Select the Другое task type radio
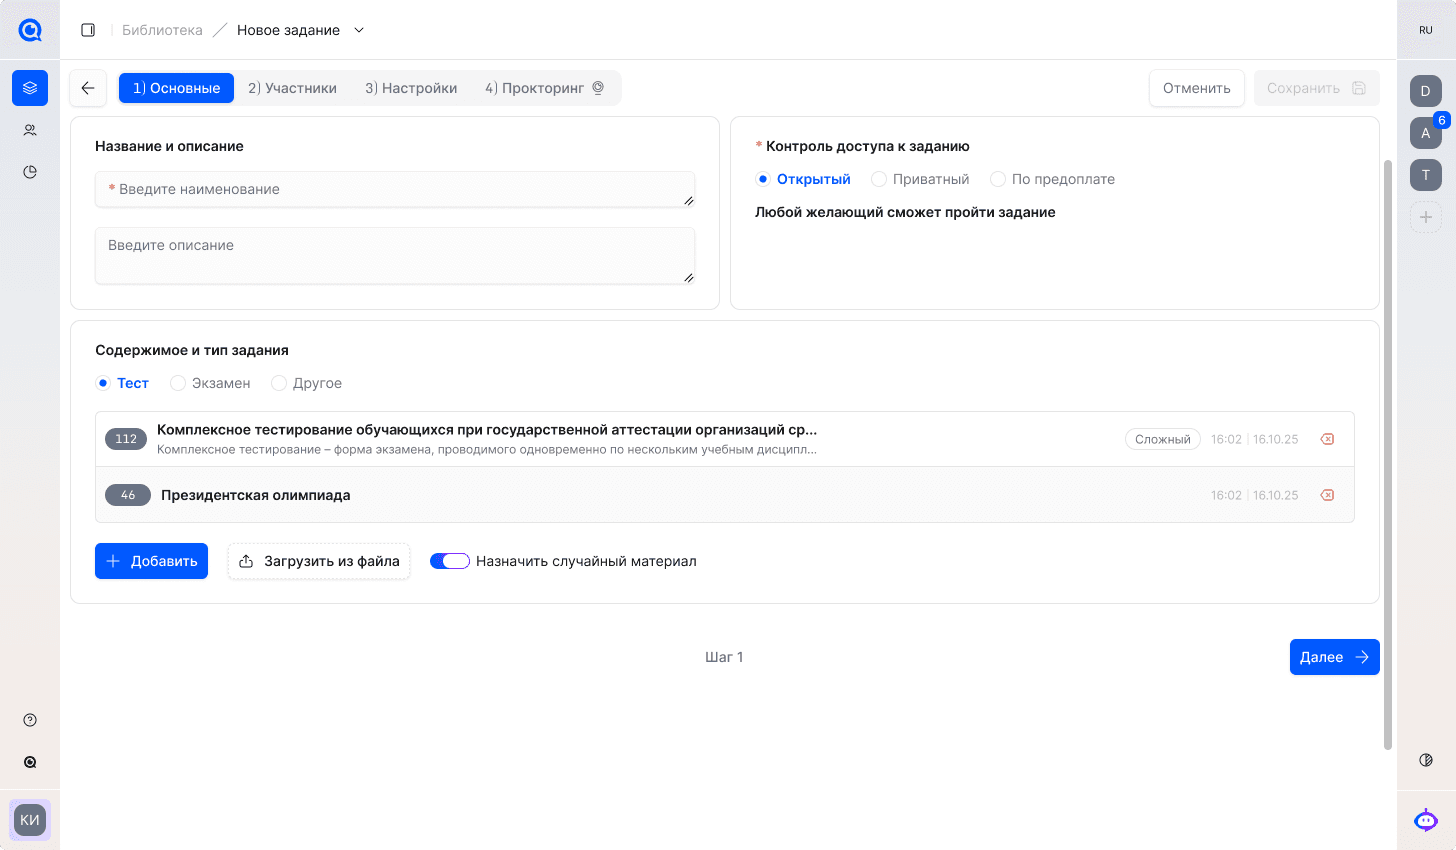Image resolution: width=1456 pixels, height=850 pixels. (x=279, y=383)
